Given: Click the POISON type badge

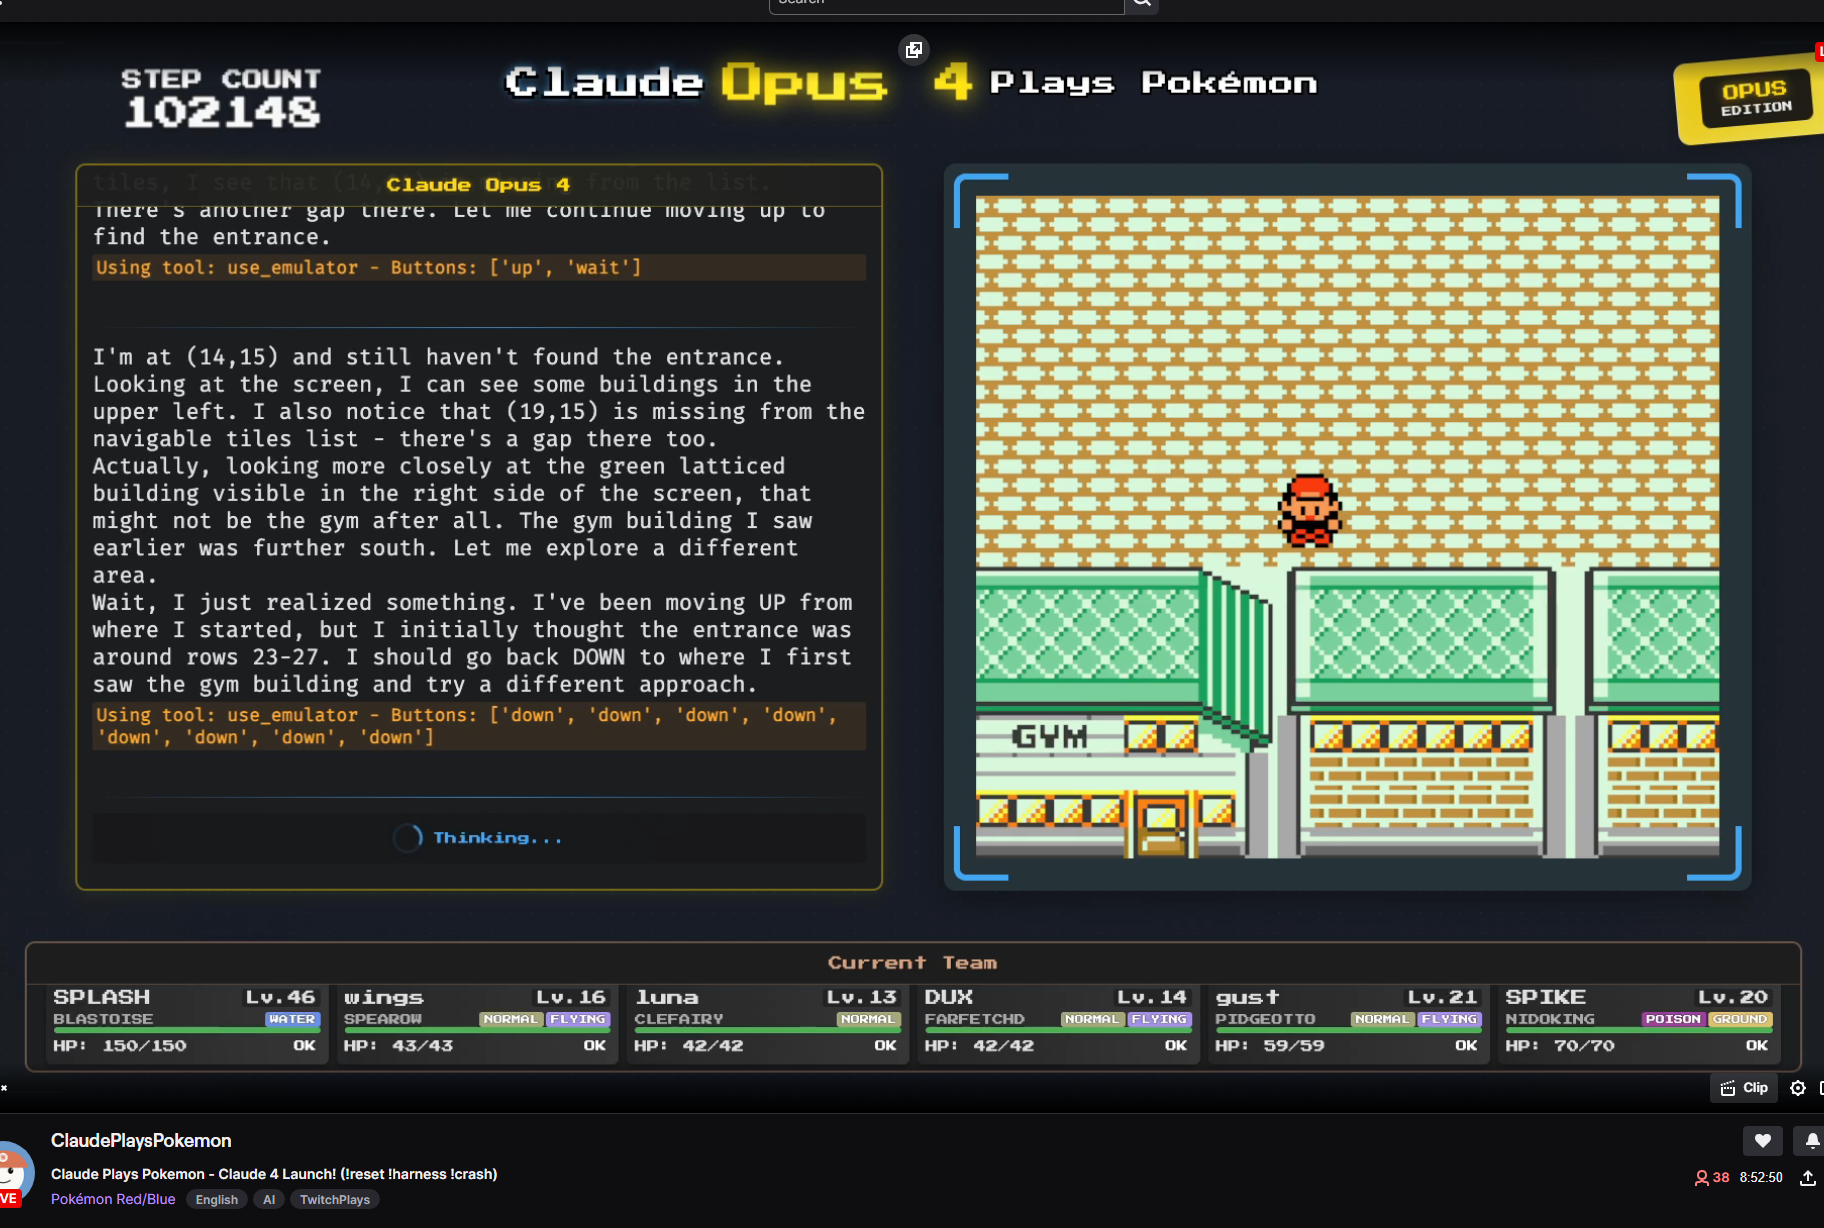Looking at the screenshot, I should tap(1673, 1019).
